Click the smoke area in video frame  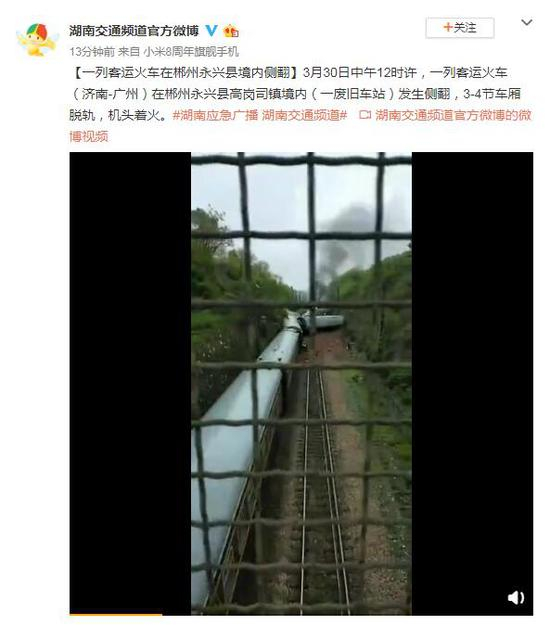click(x=349, y=239)
